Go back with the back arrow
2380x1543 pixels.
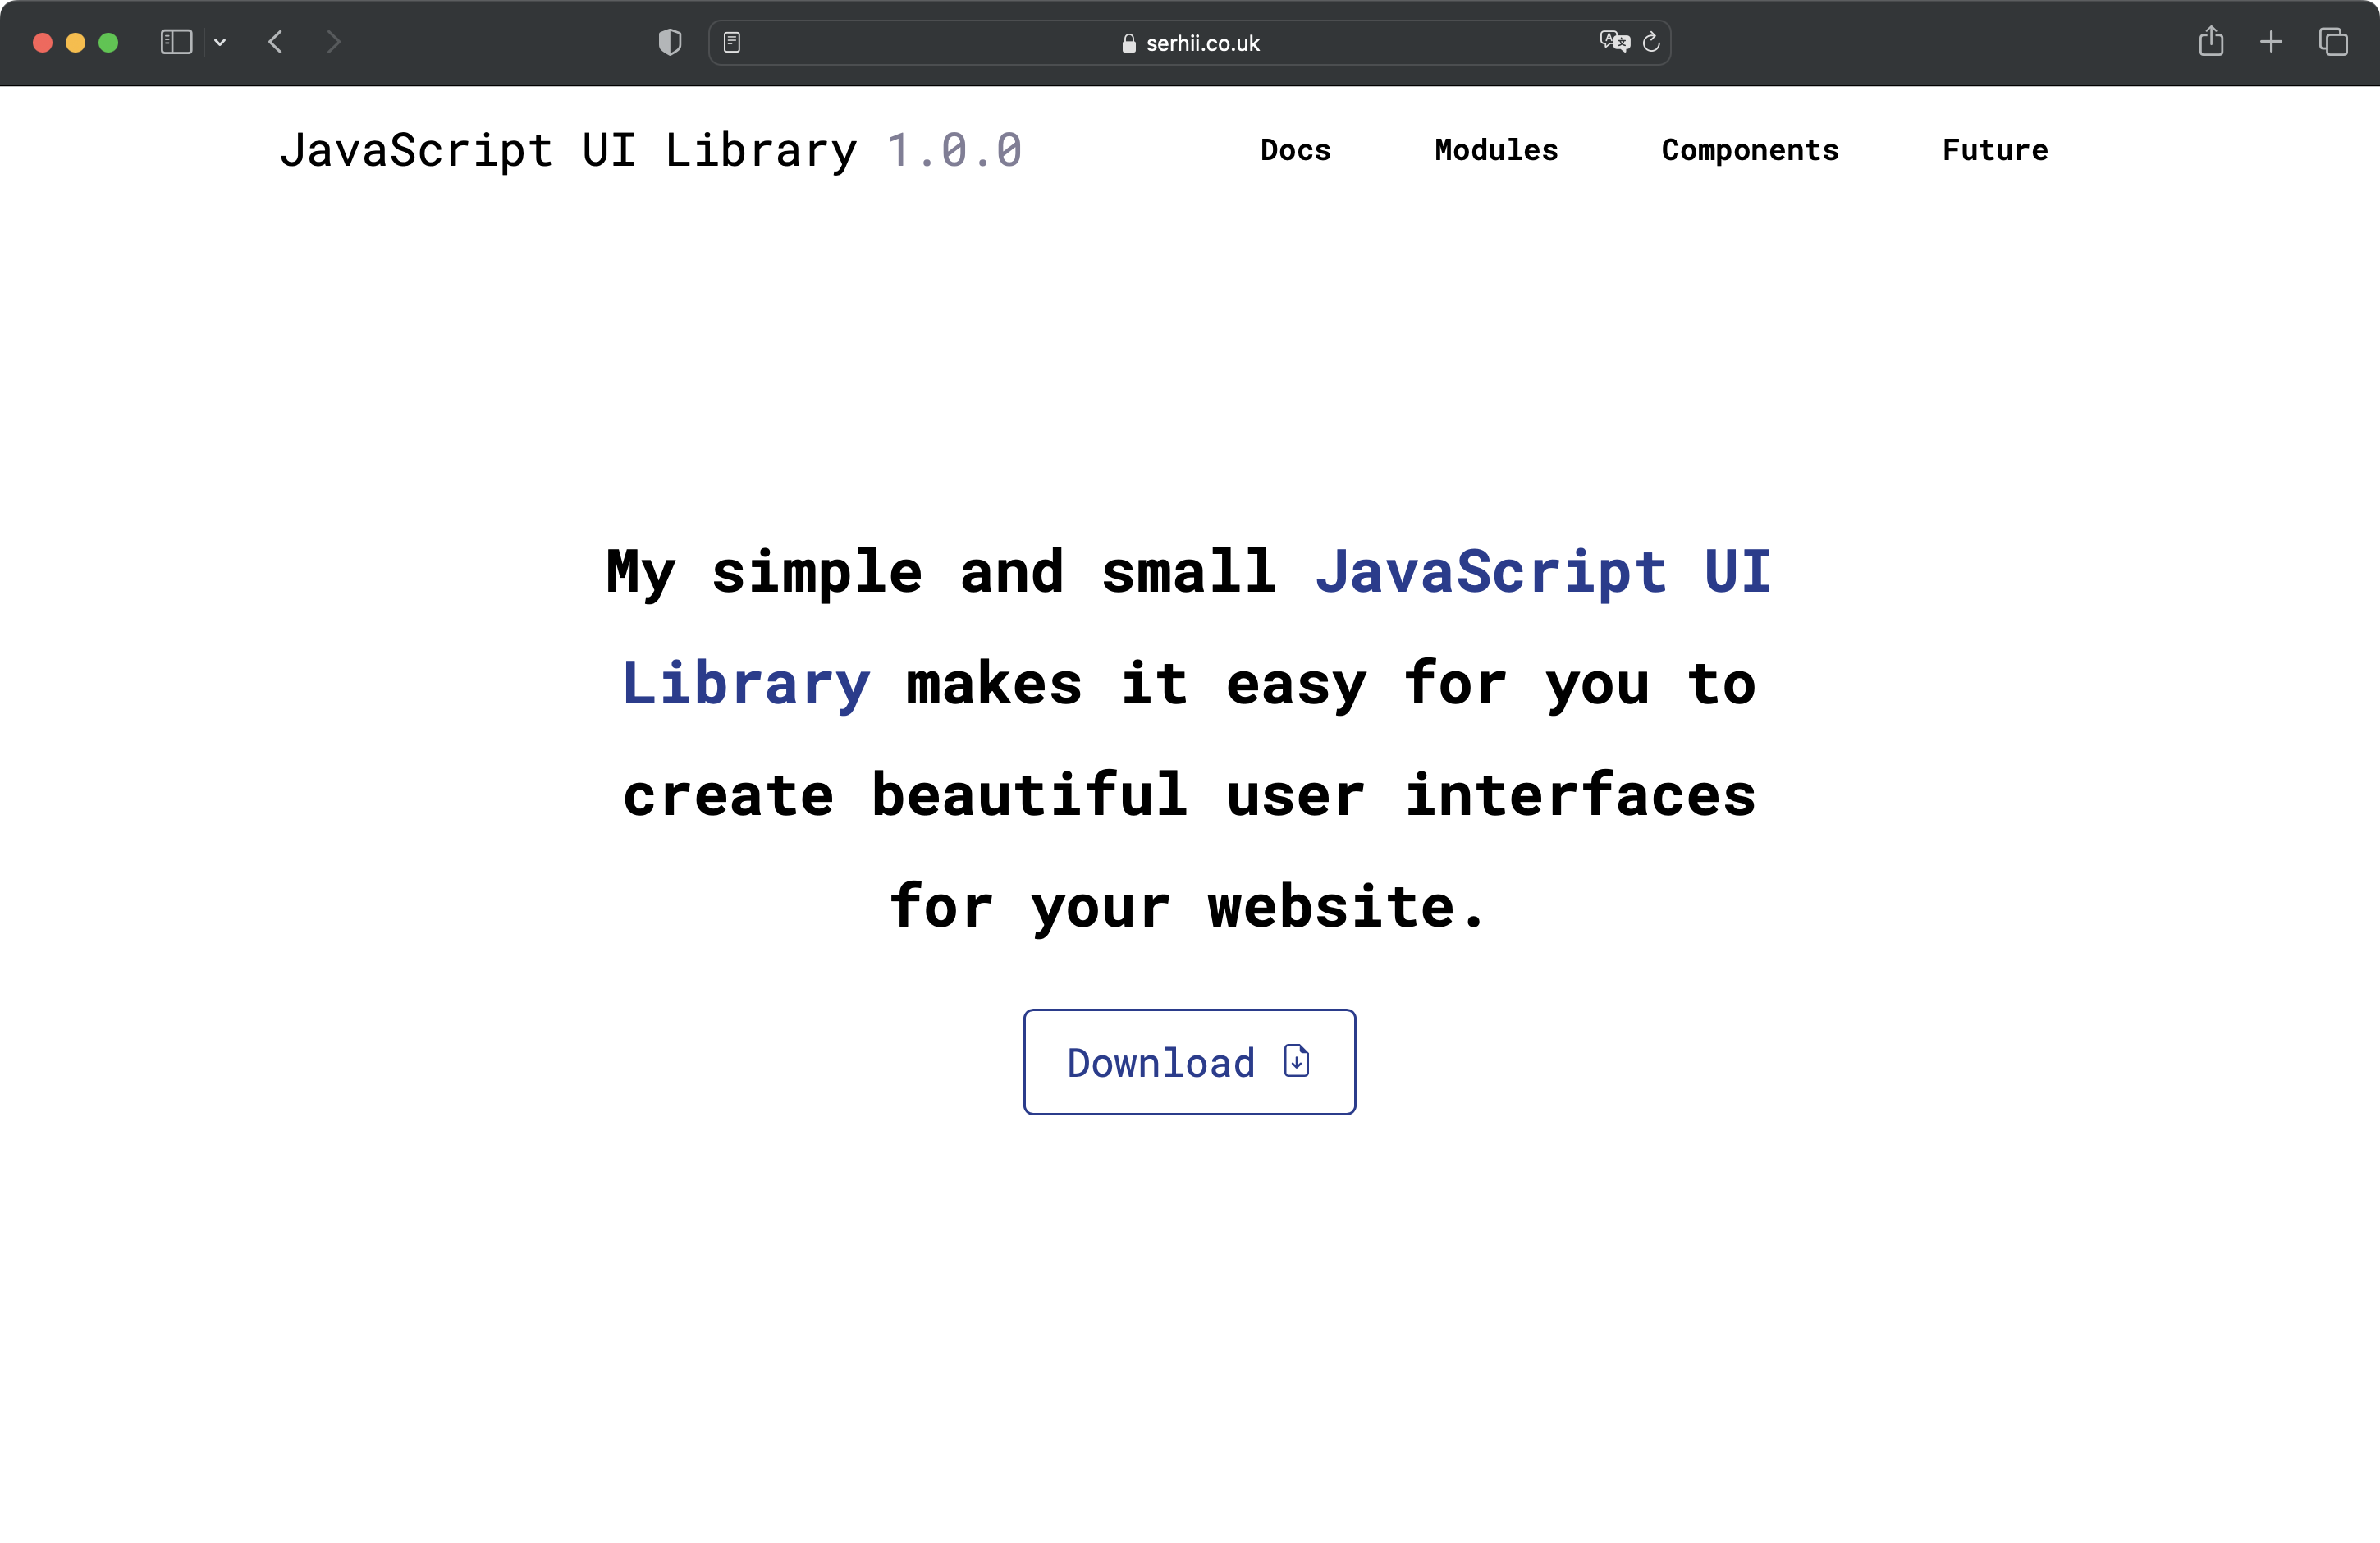coord(276,42)
